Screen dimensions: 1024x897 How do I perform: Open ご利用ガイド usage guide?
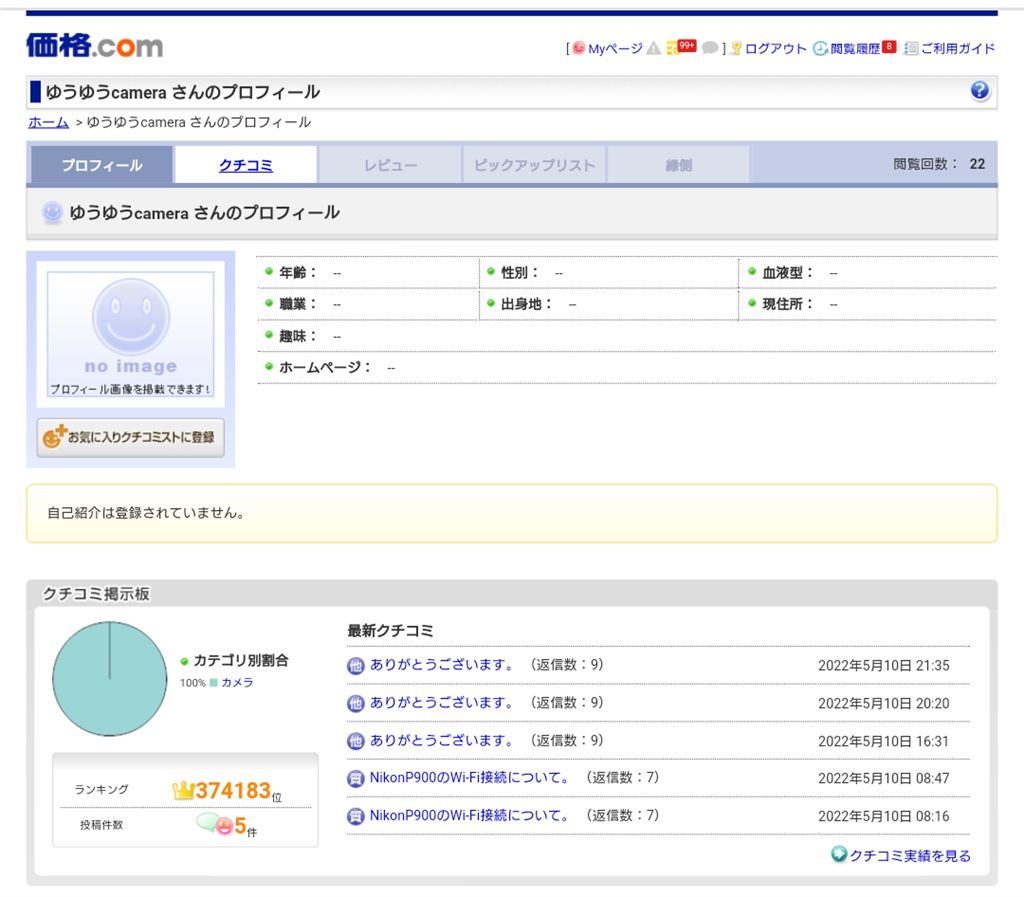click(x=957, y=49)
